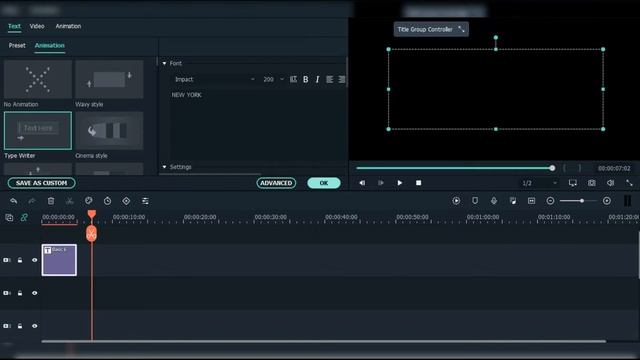Click the preview volume speaker icon

tap(611, 183)
